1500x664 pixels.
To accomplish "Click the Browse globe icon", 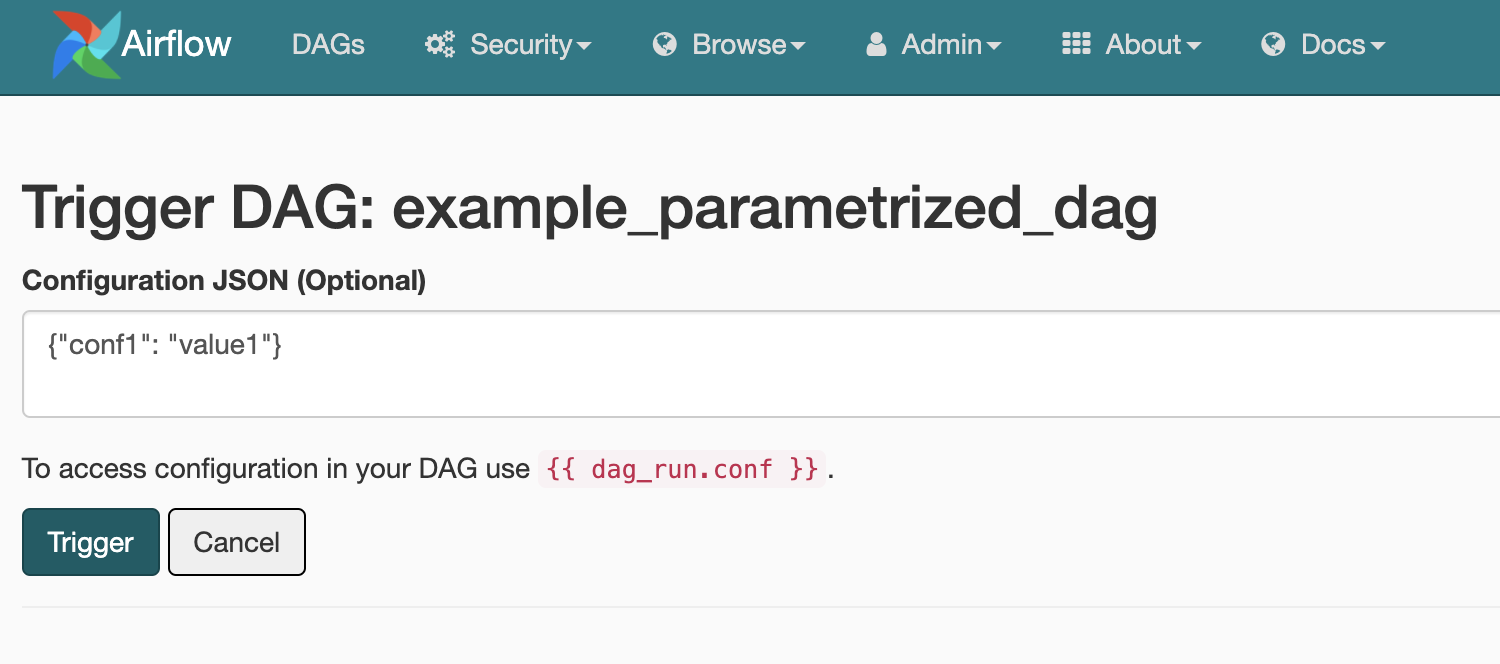I will (x=665, y=45).
